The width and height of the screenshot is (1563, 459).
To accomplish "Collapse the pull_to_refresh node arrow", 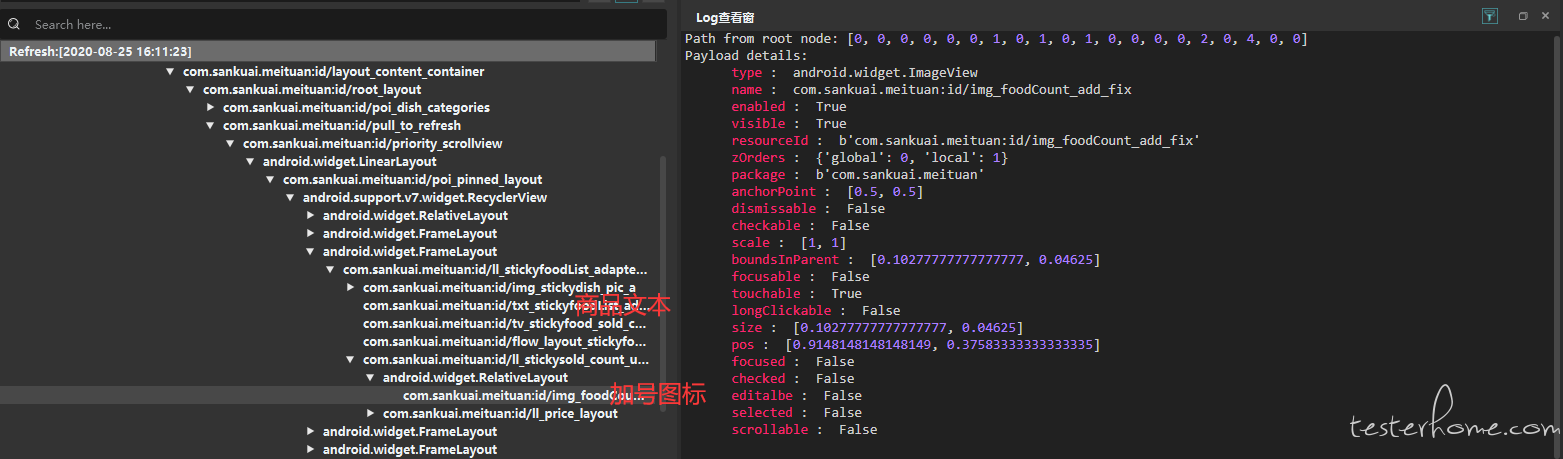I will pyautogui.click(x=211, y=126).
